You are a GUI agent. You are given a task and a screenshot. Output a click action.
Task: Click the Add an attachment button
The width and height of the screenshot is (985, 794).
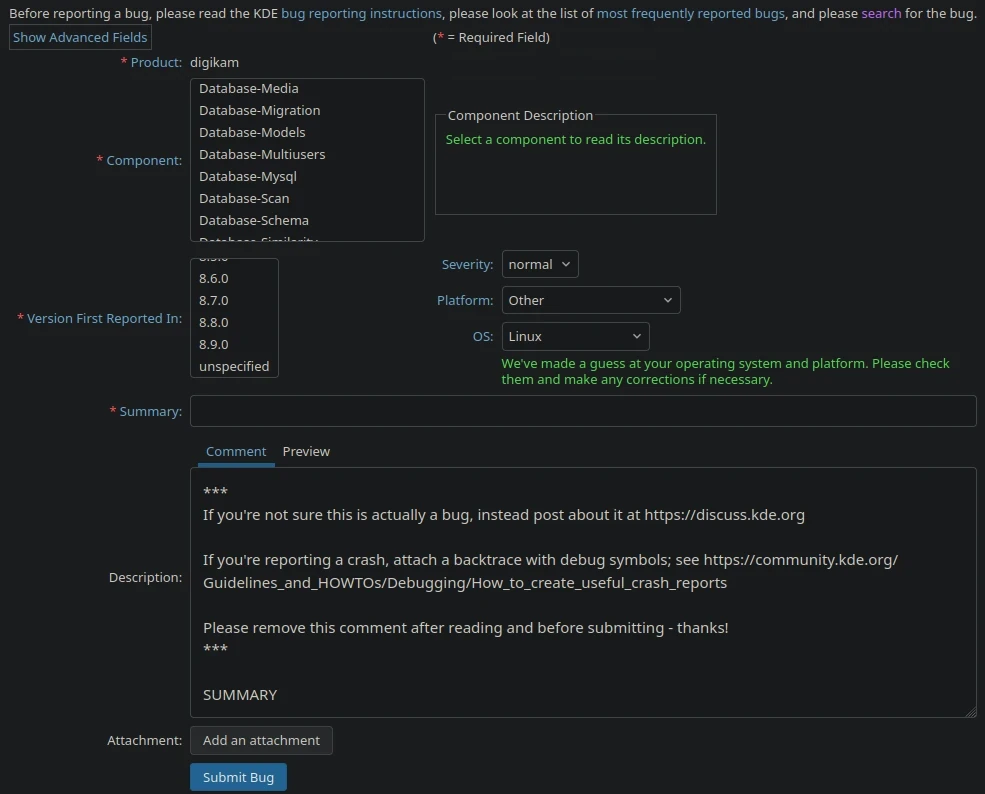pos(261,740)
